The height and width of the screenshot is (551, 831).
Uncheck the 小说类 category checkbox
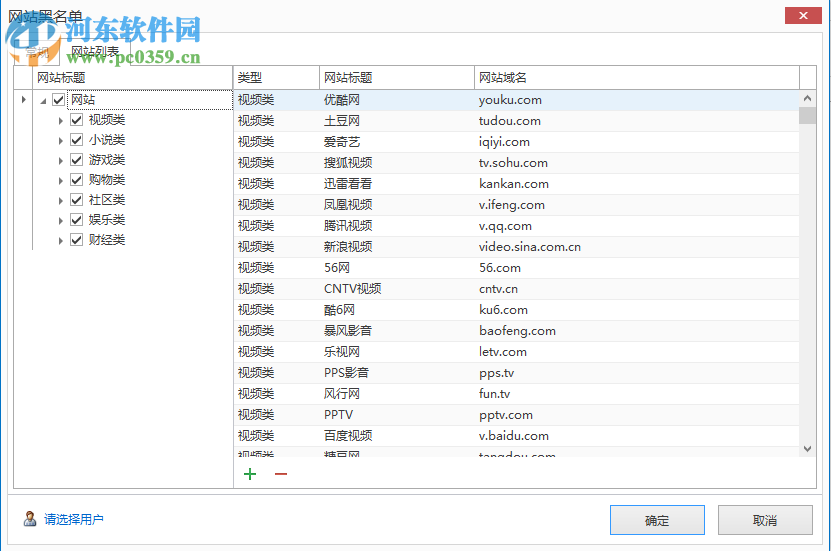pyautogui.click(x=76, y=140)
